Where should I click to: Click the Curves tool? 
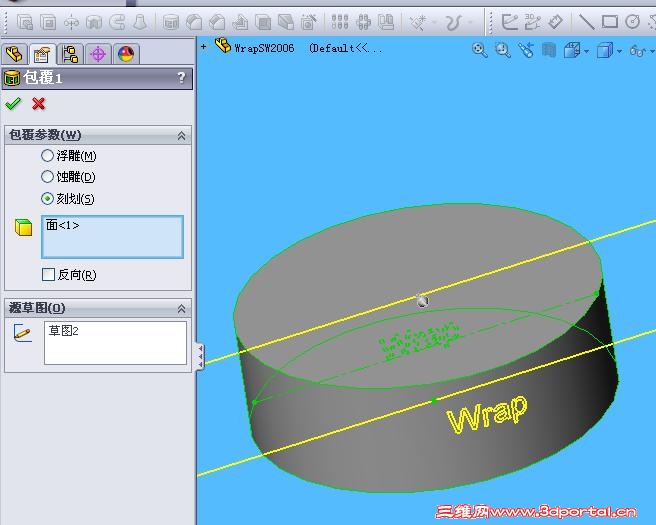point(453,22)
